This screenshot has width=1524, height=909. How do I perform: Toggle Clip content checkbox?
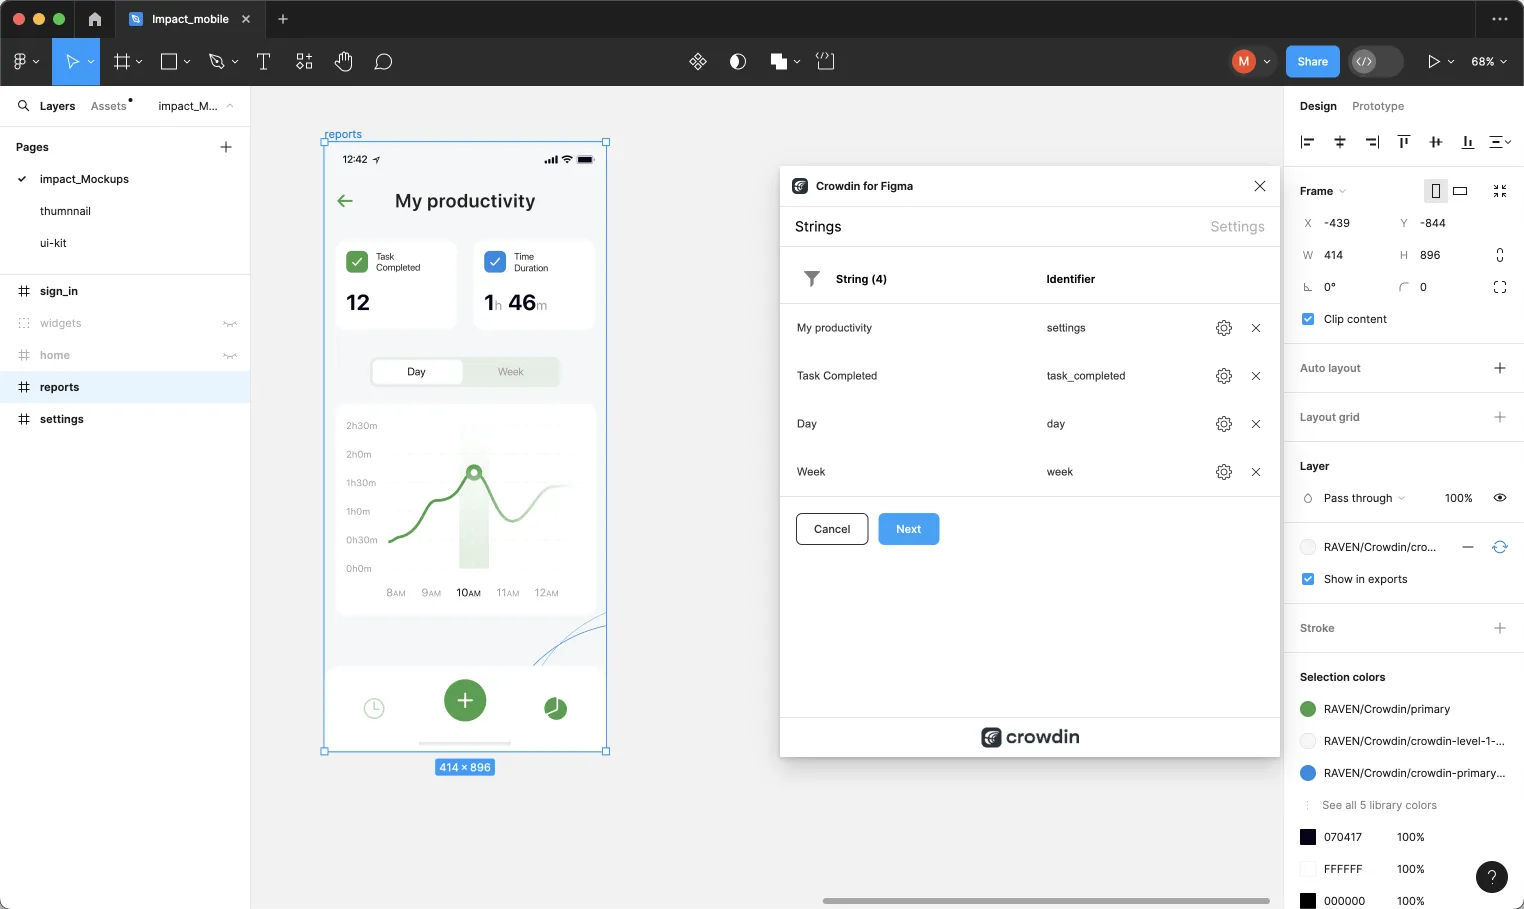tap(1308, 319)
